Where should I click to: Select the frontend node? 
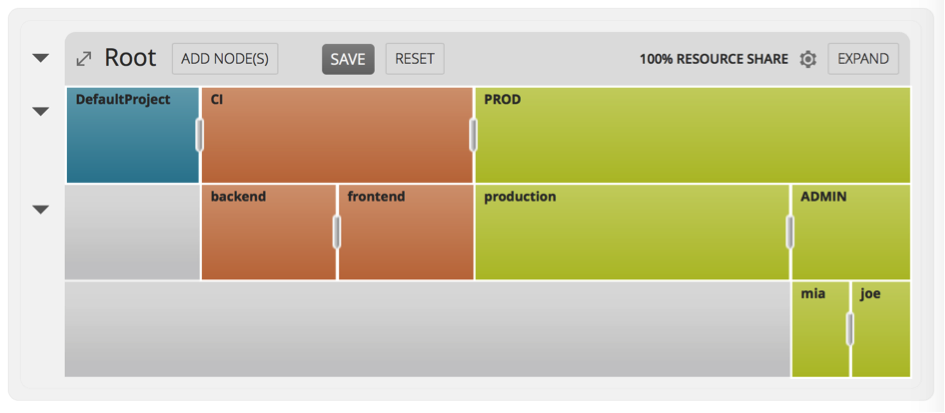(406, 232)
